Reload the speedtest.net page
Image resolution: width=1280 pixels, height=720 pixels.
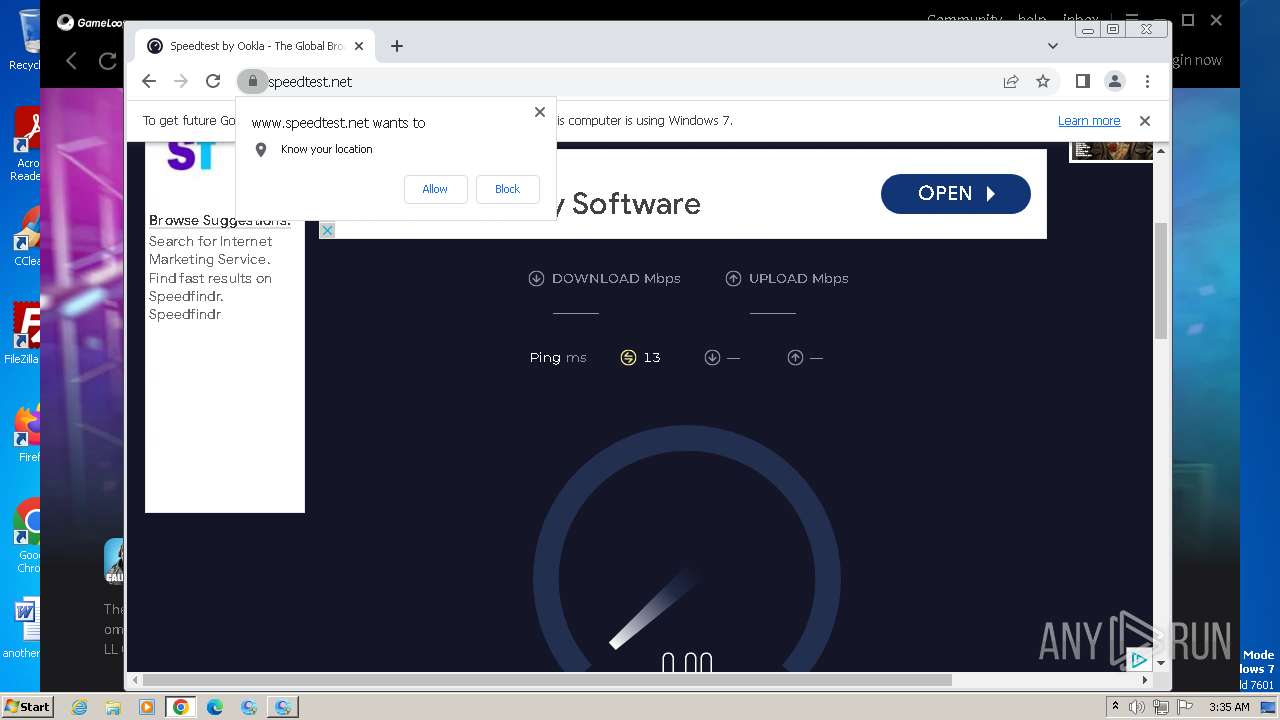[x=213, y=81]
